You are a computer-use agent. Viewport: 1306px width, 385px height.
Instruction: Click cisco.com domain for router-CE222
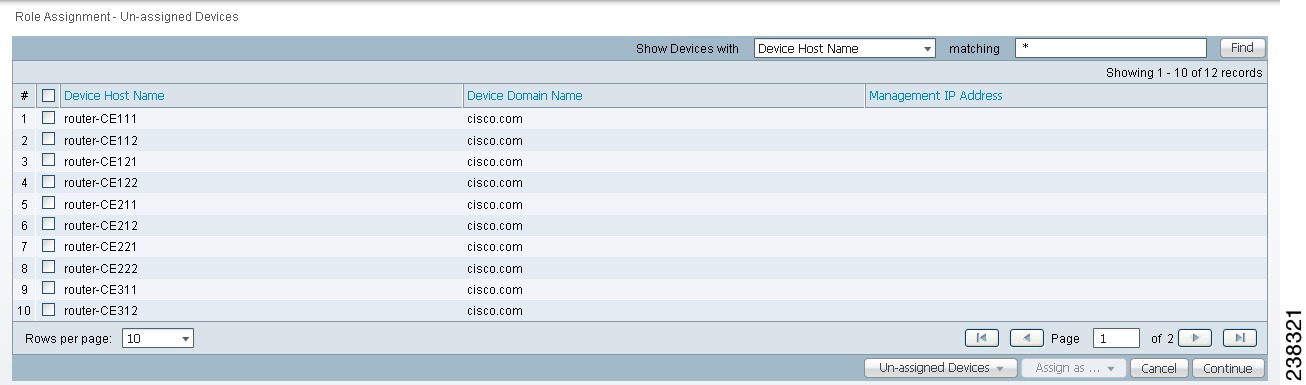pyautogui.click(x=495, y=269)
